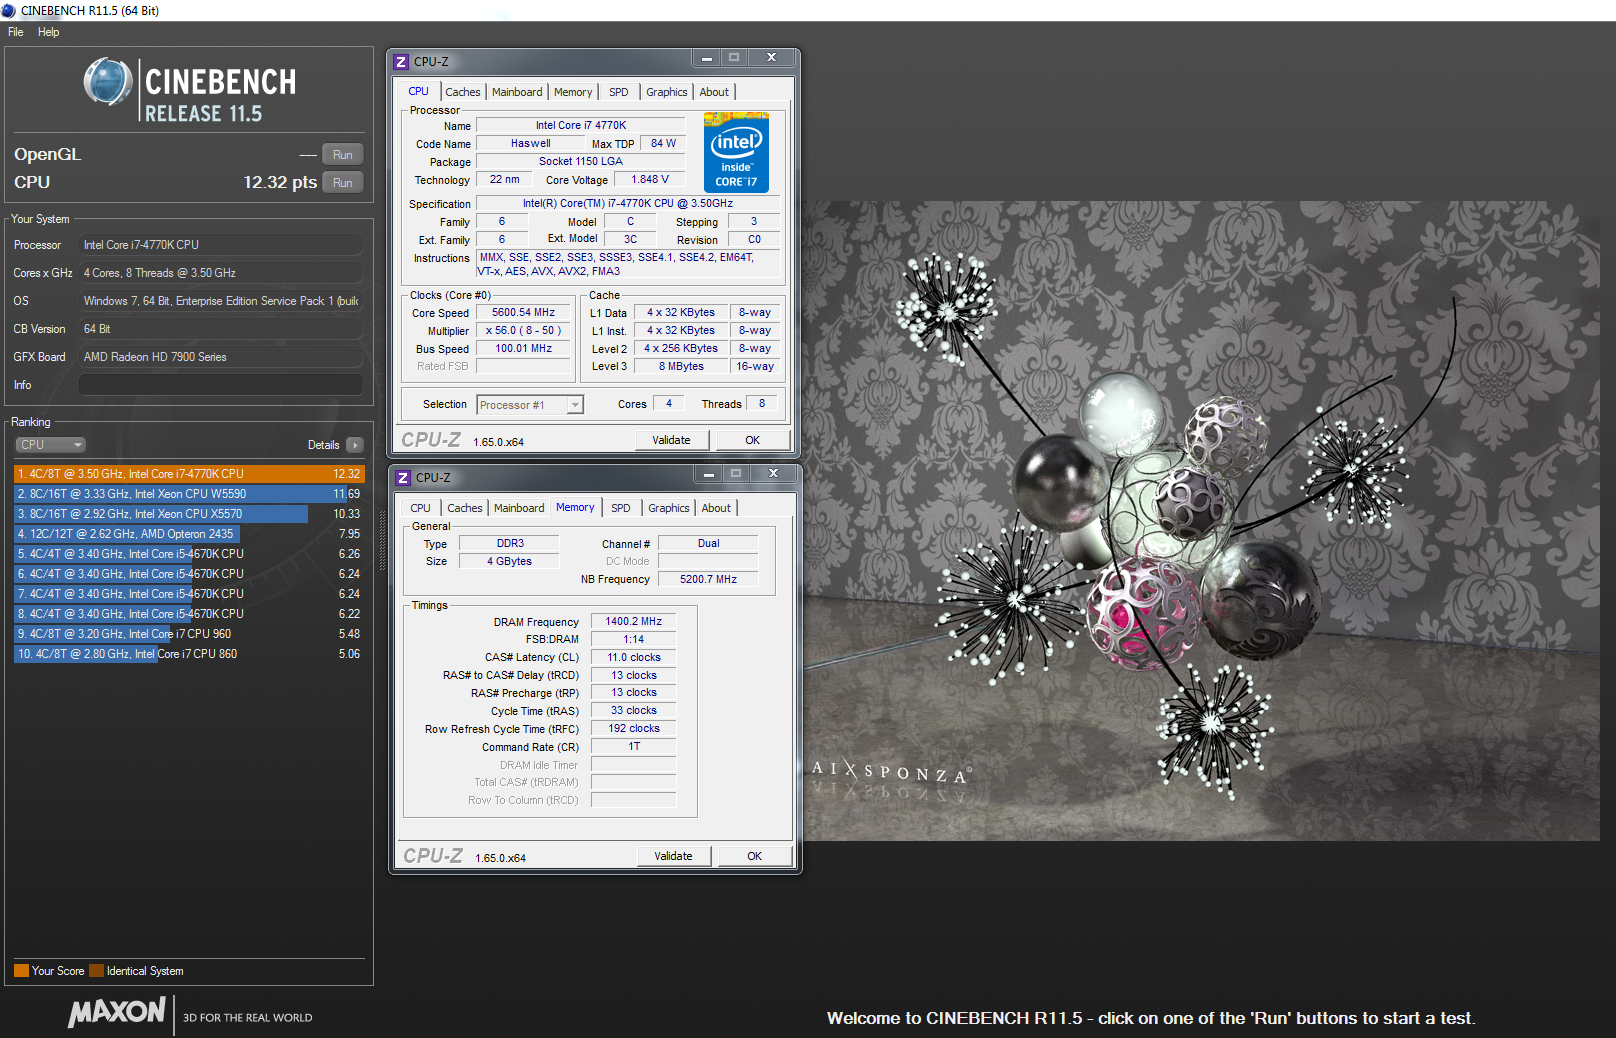This screenshot has width=1616, height=1038.
Task: Click the Processor field showing i7-4770K CPU
Action: [x=220, y=245]
